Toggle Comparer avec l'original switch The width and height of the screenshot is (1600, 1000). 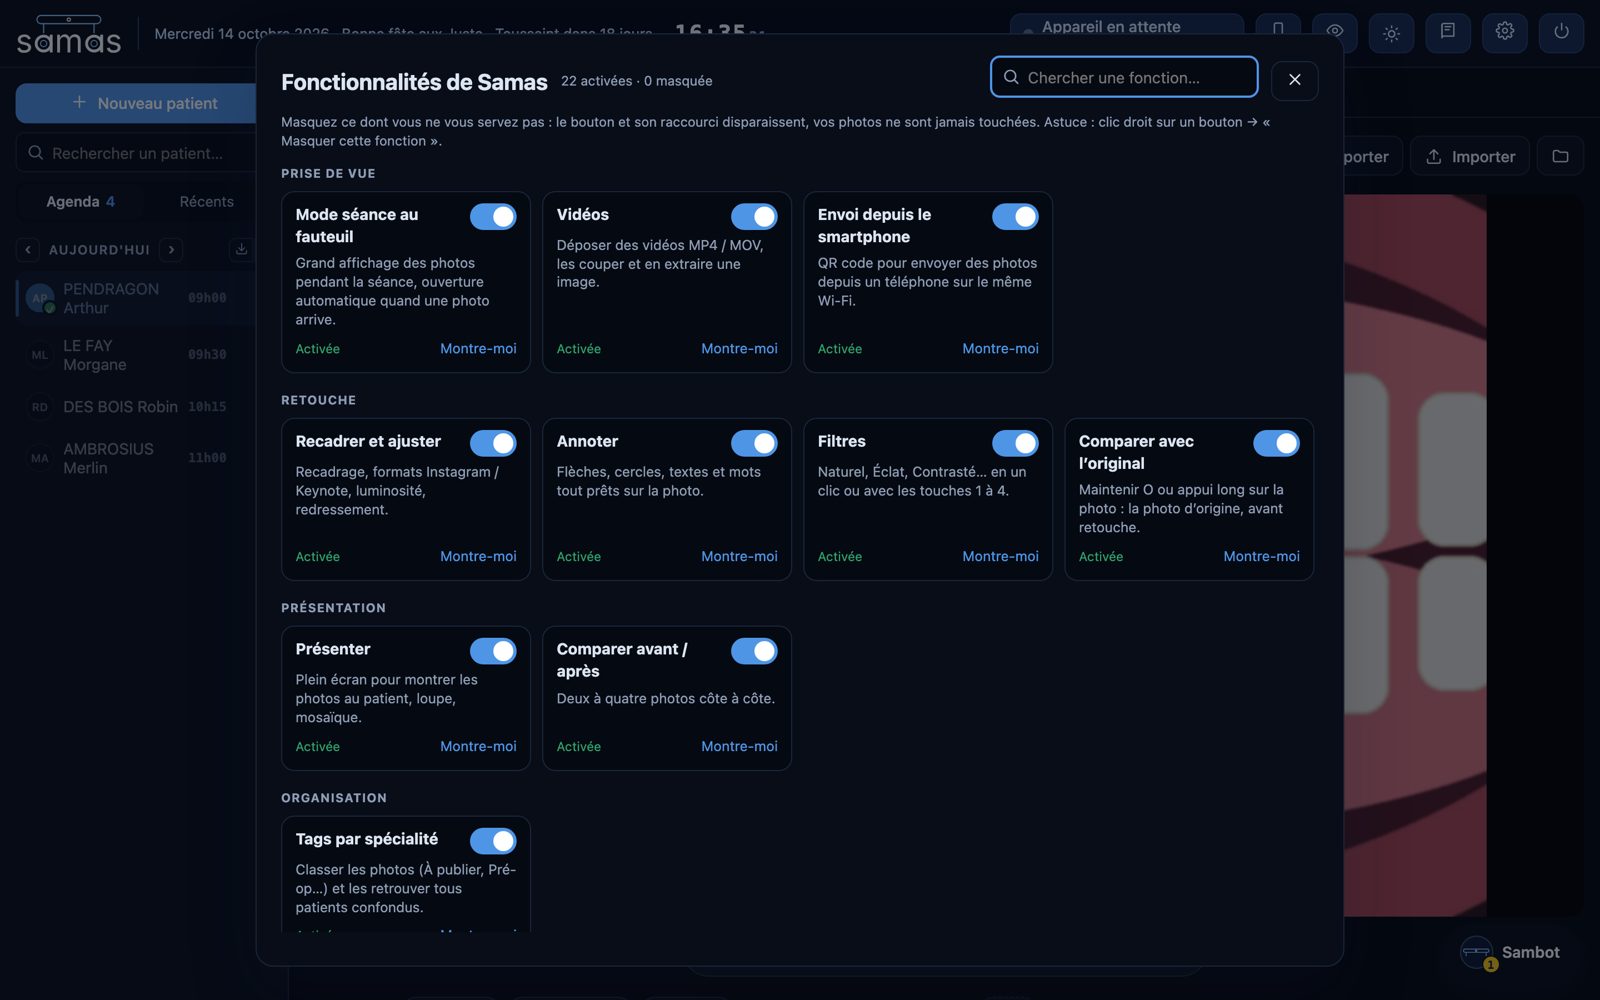1276,443
